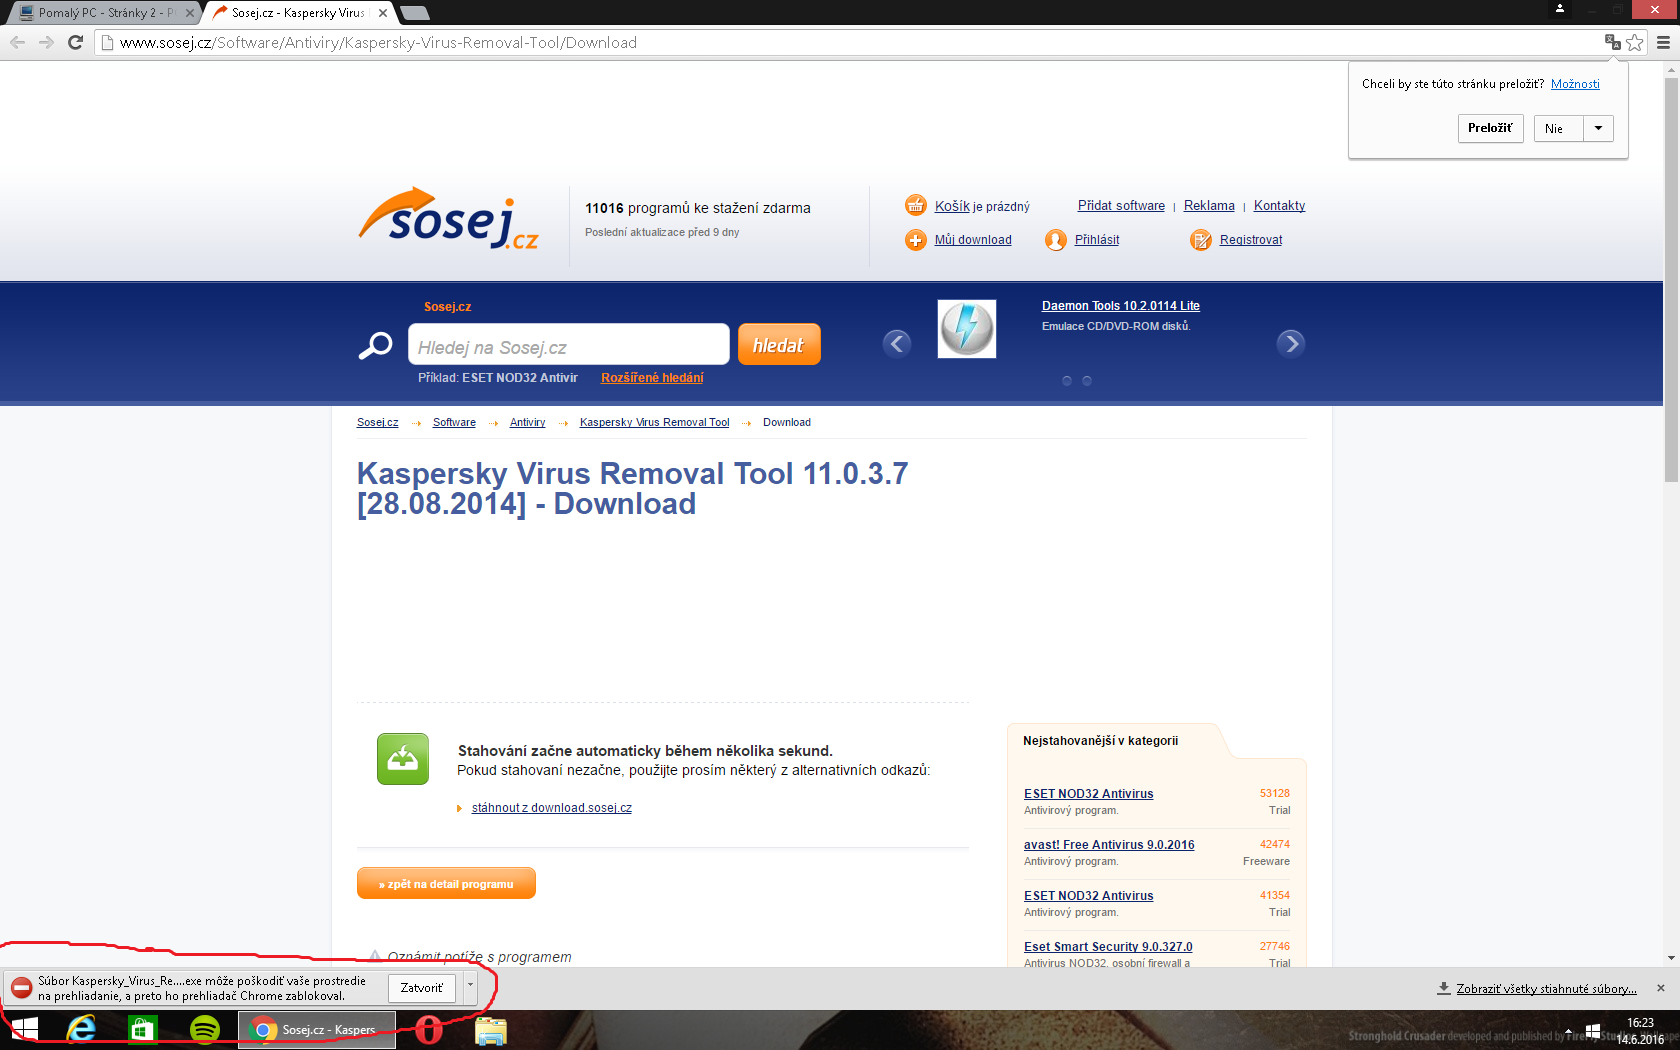Click the page's vertical scrollbar thumb
The width and height of the screenshot is (1680, 1050).
click(1671, 280)
